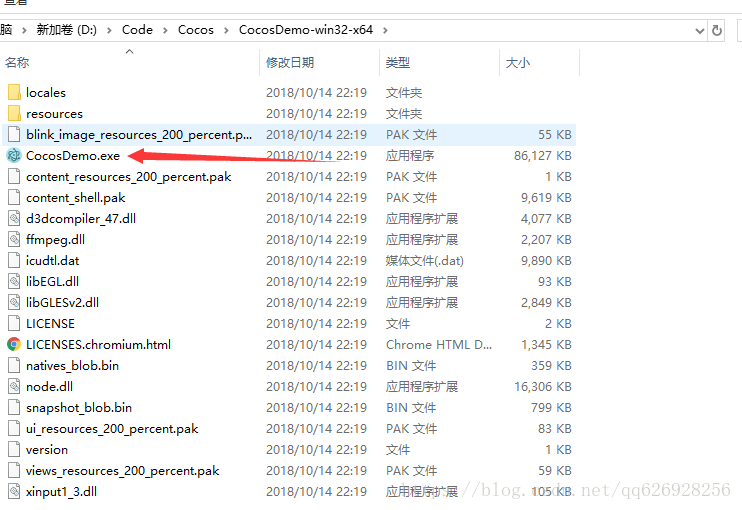Click the node.dll file icon
This screenshot has width=742, height=510.
(x=14, y=386)
